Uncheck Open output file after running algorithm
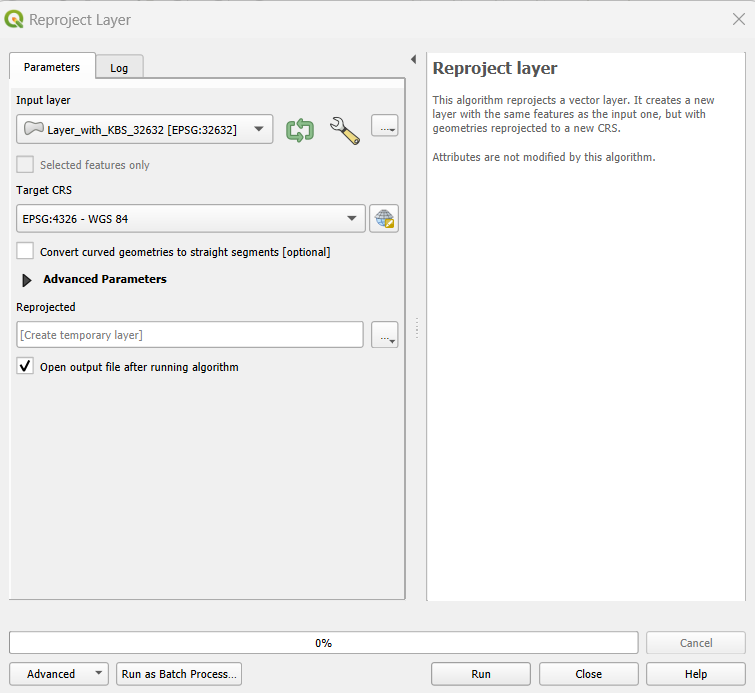The width and height of the screenshot is (755, 693). (25, 367)
